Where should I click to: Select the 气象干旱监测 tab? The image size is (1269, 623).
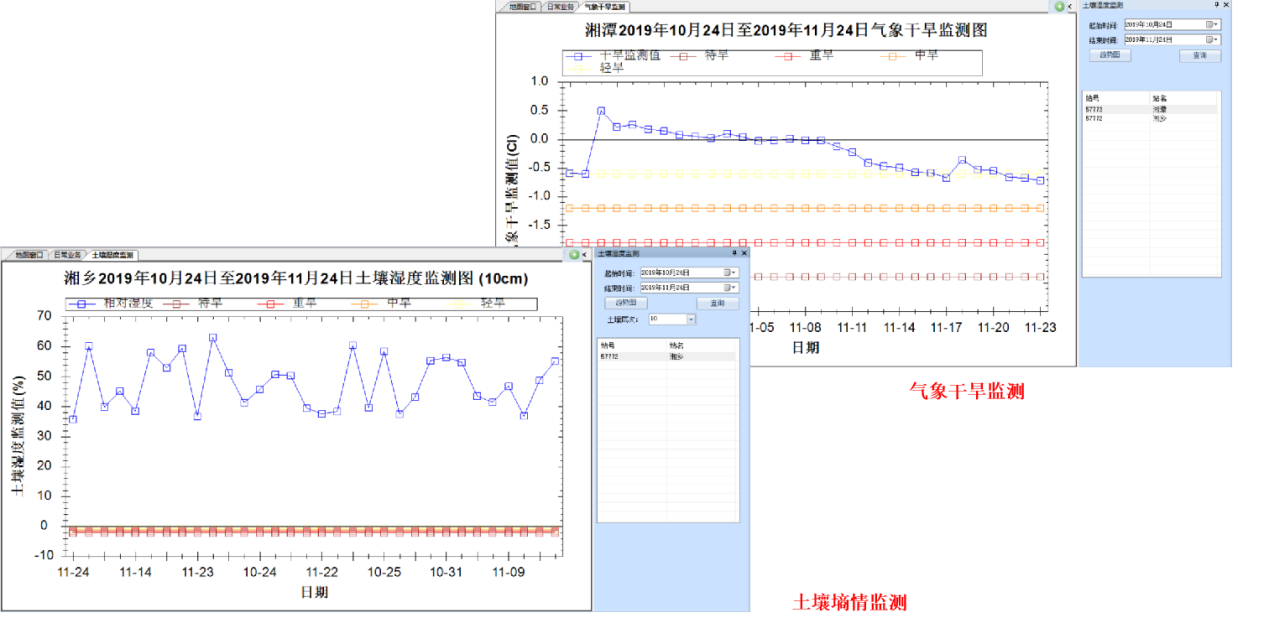click(x=608, y=6)
